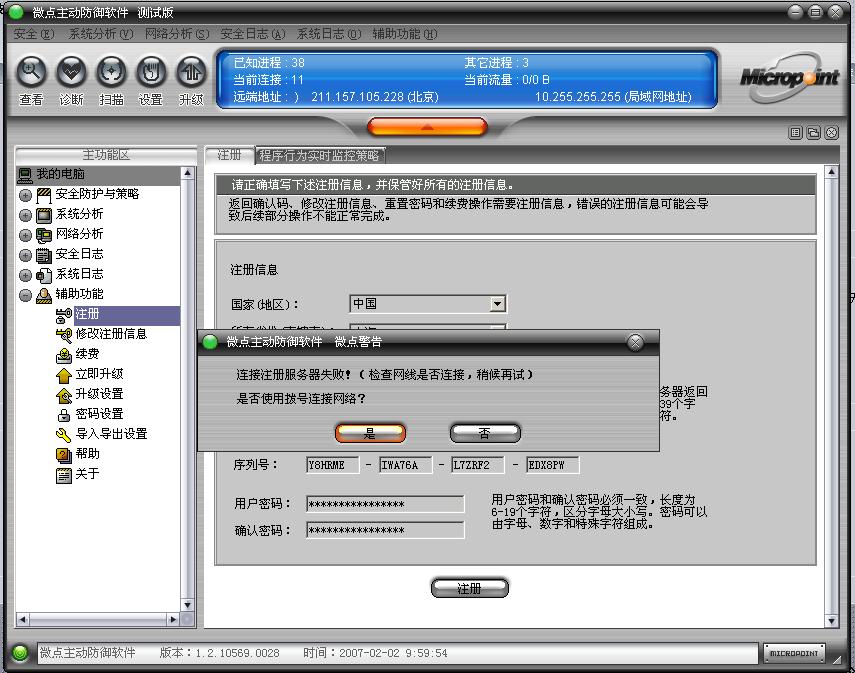The width and height of the screenshot is (855, 673).
Task: Click the 修改注册信息 key icon
Action: [64, 334]
